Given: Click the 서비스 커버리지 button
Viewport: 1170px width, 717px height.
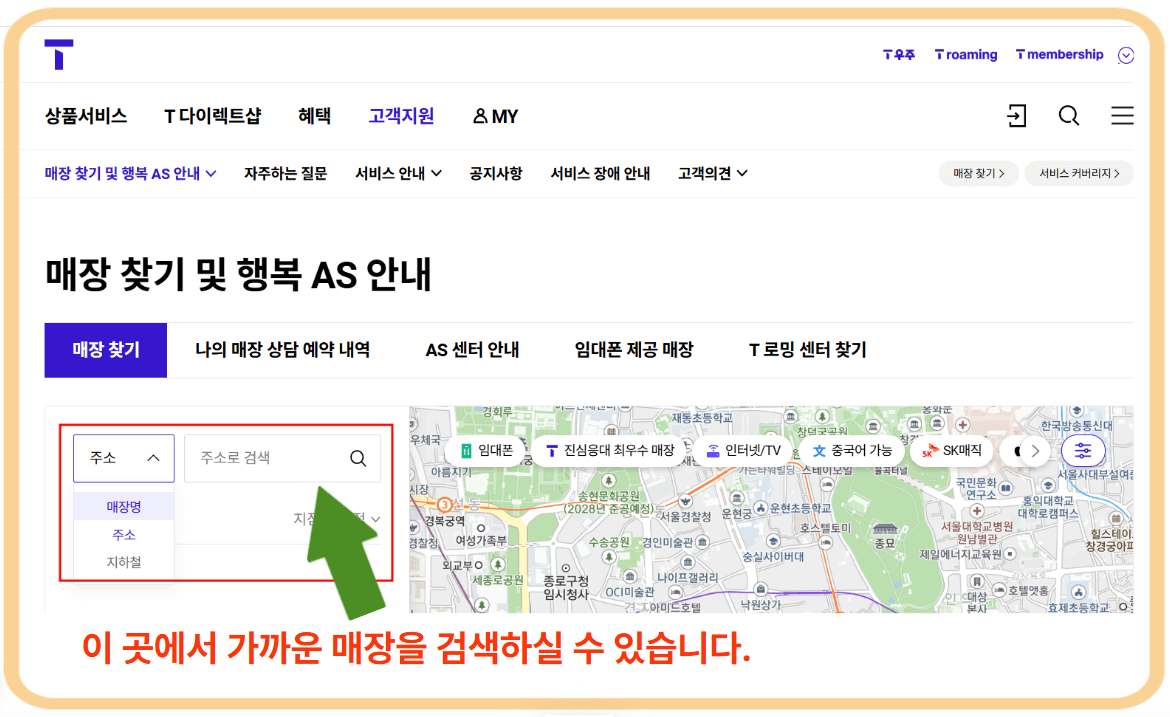Looking at the screenshot, I should coord(1079,173).
